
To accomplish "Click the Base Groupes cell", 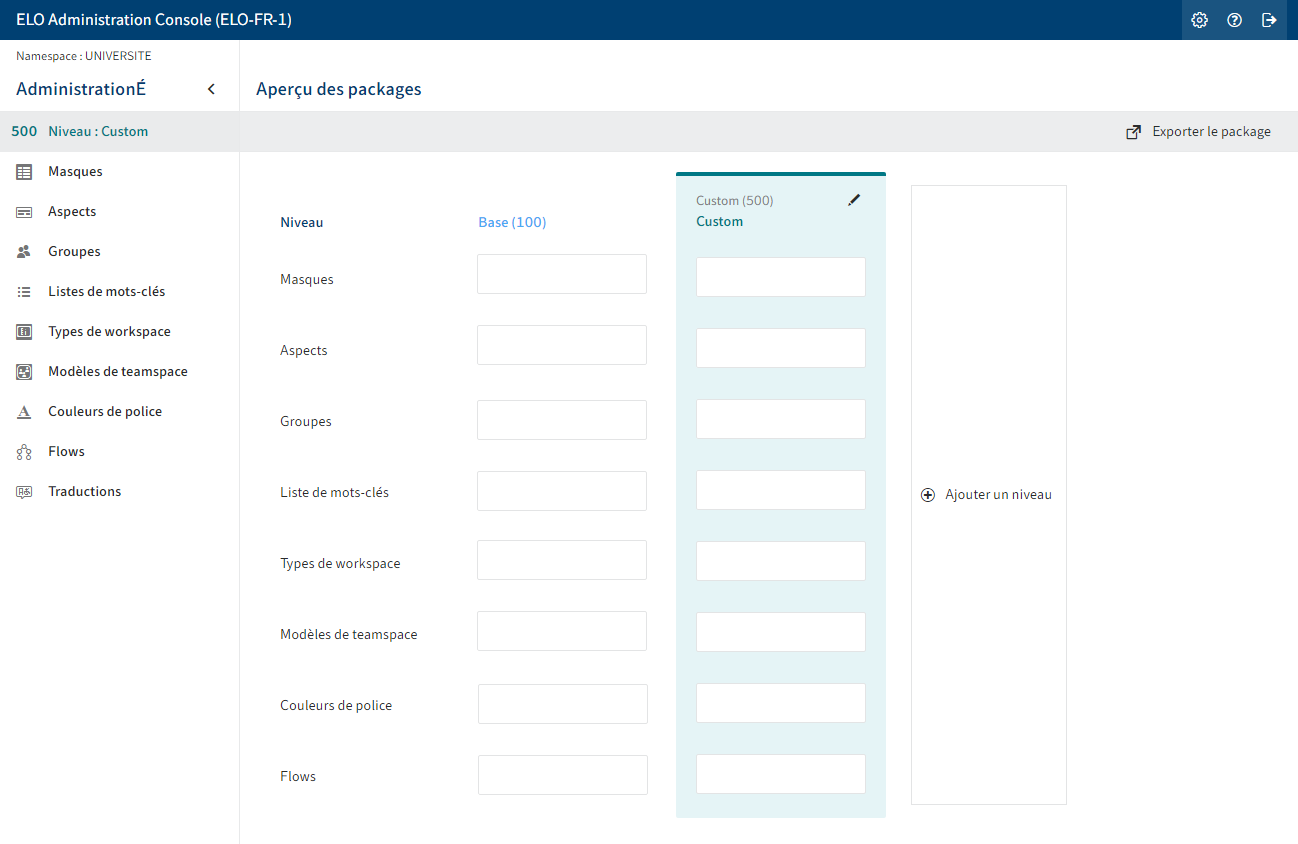I will (562, 420).
